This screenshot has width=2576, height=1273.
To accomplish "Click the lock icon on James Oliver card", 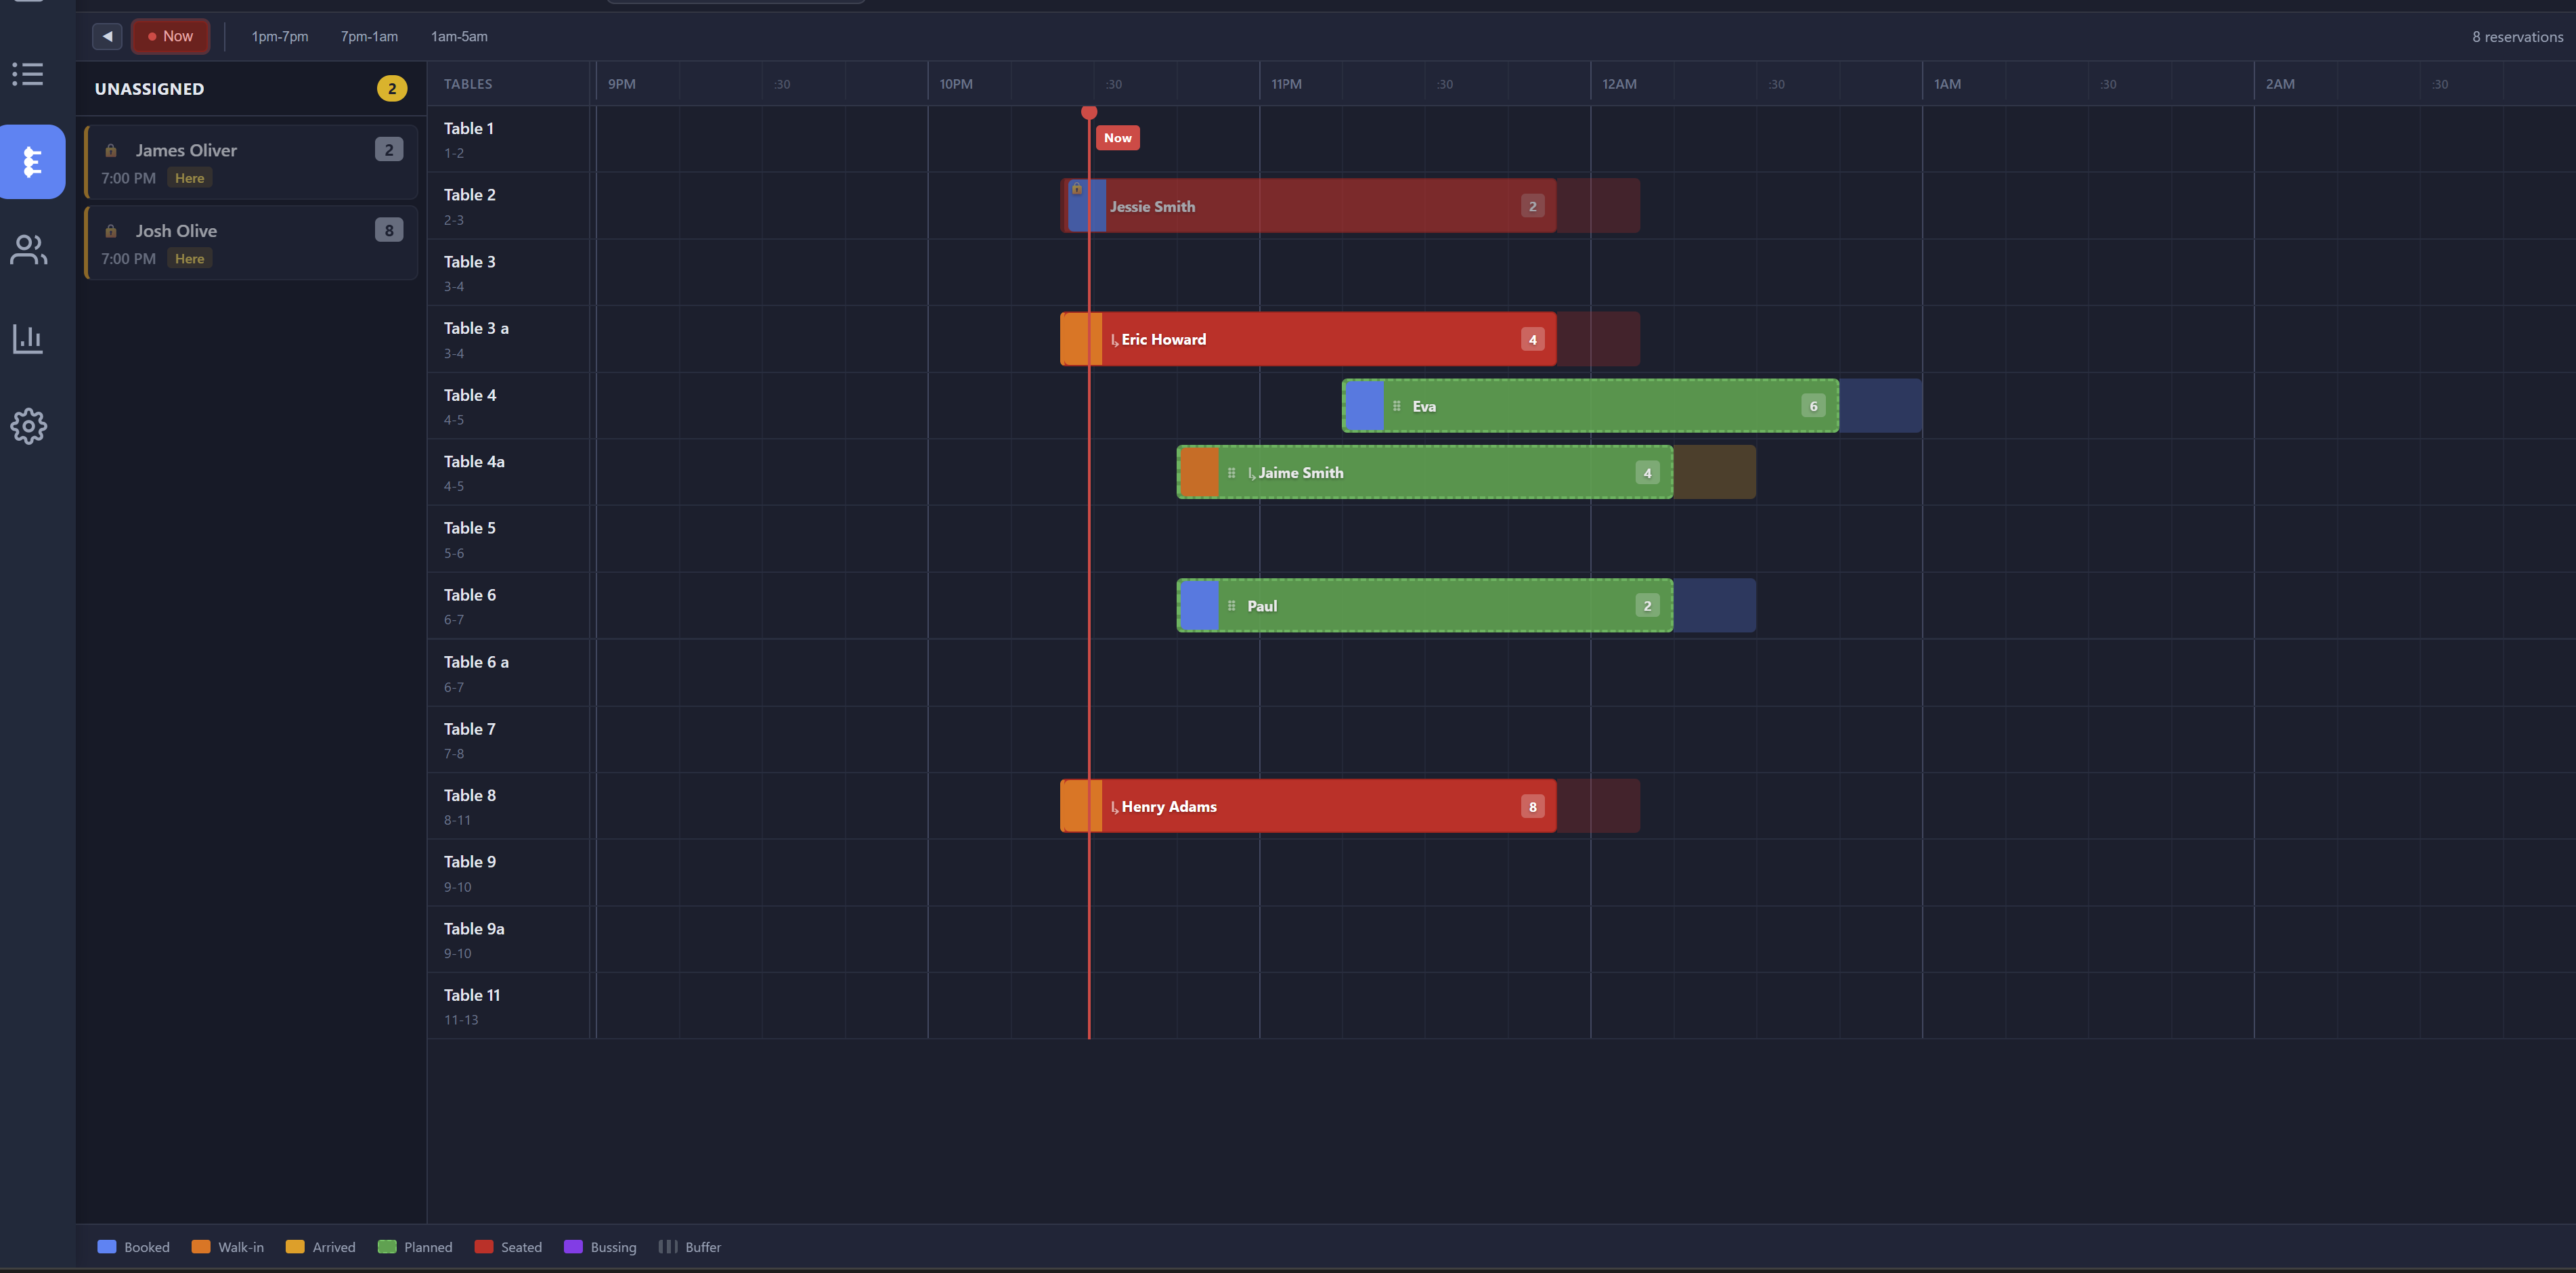I will pyautogui.click(x=111, y=150).
